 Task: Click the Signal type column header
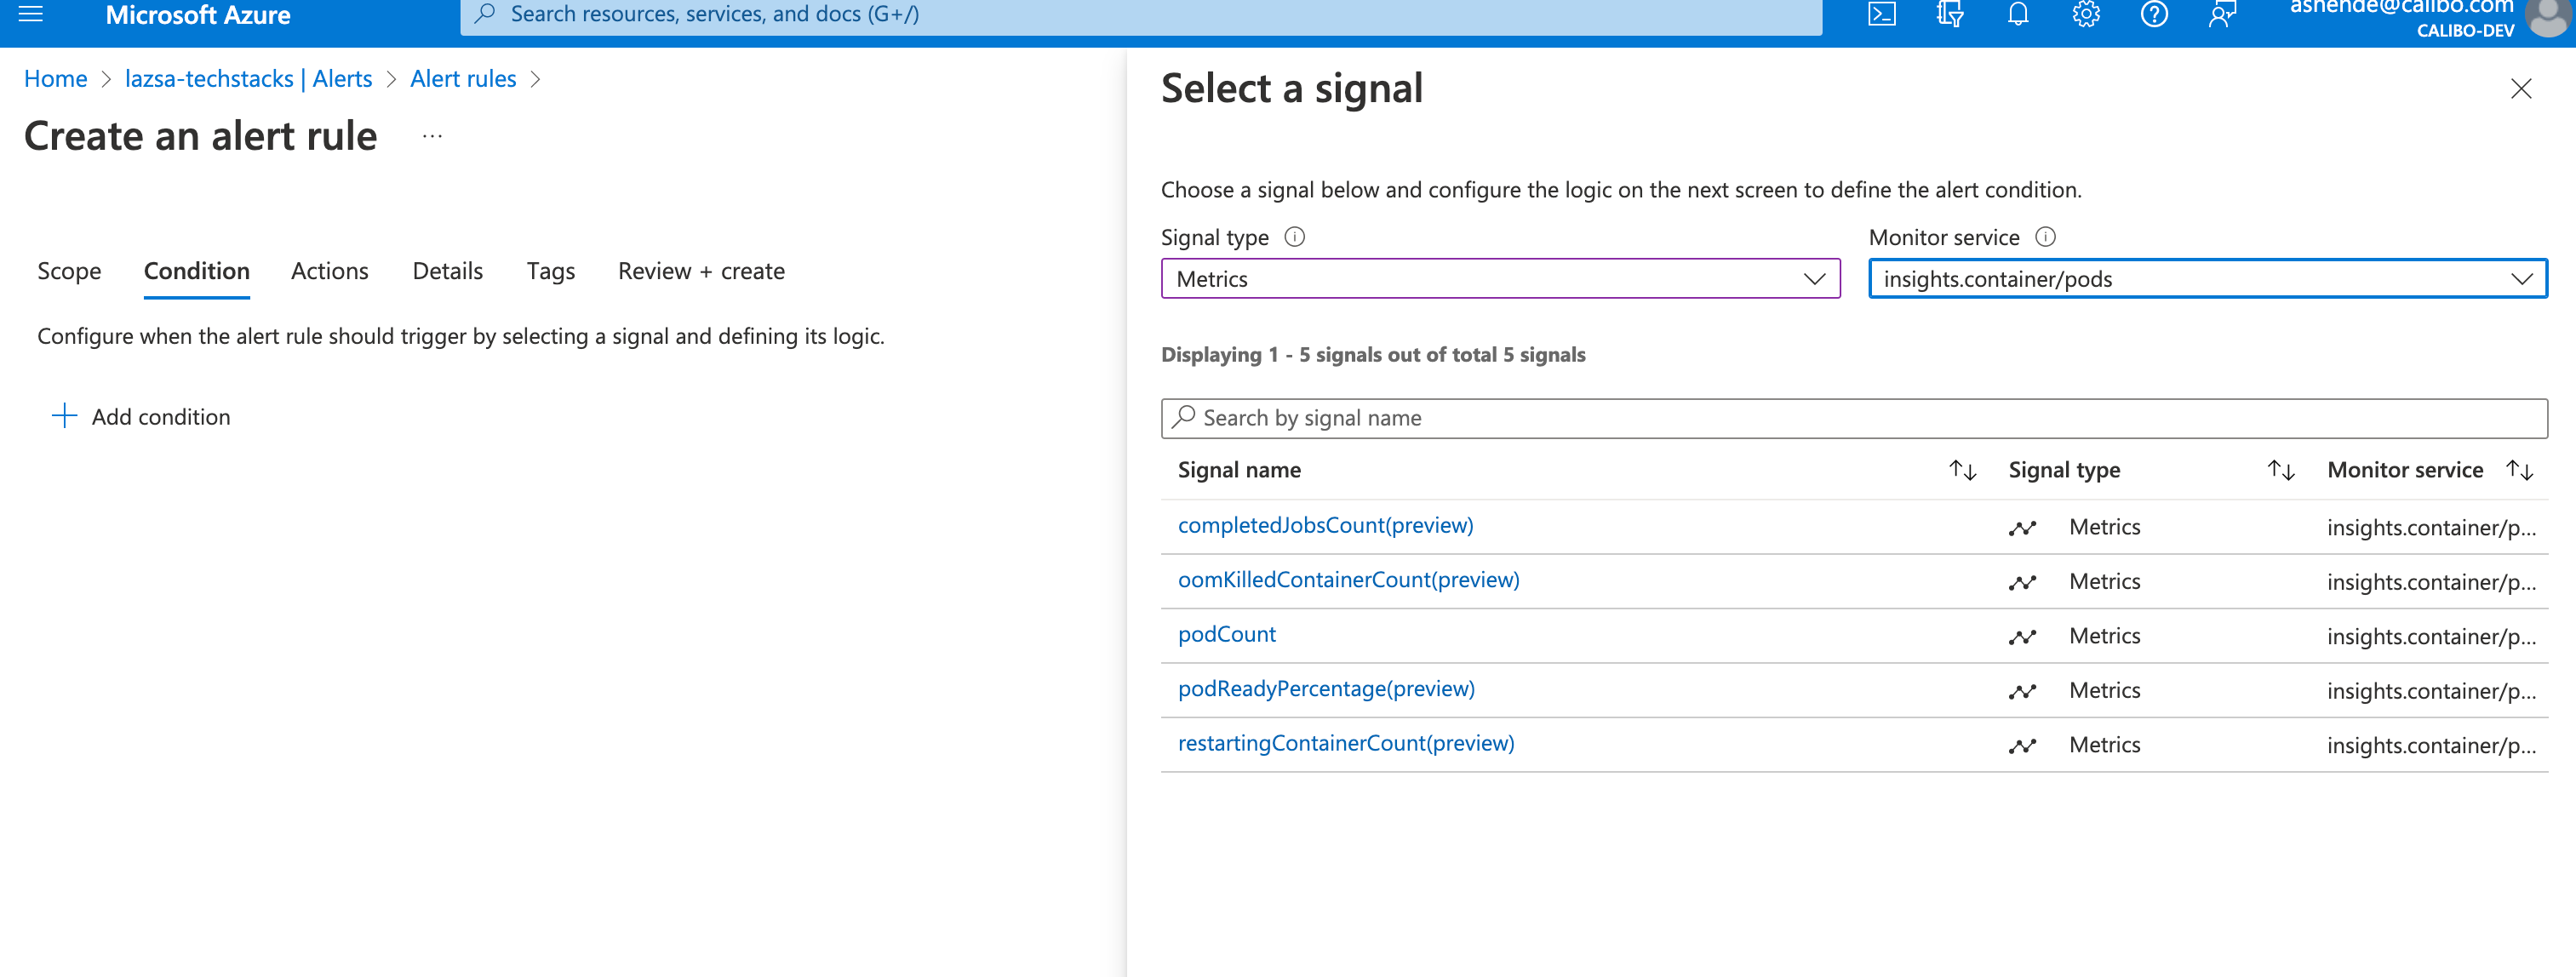2064,470
